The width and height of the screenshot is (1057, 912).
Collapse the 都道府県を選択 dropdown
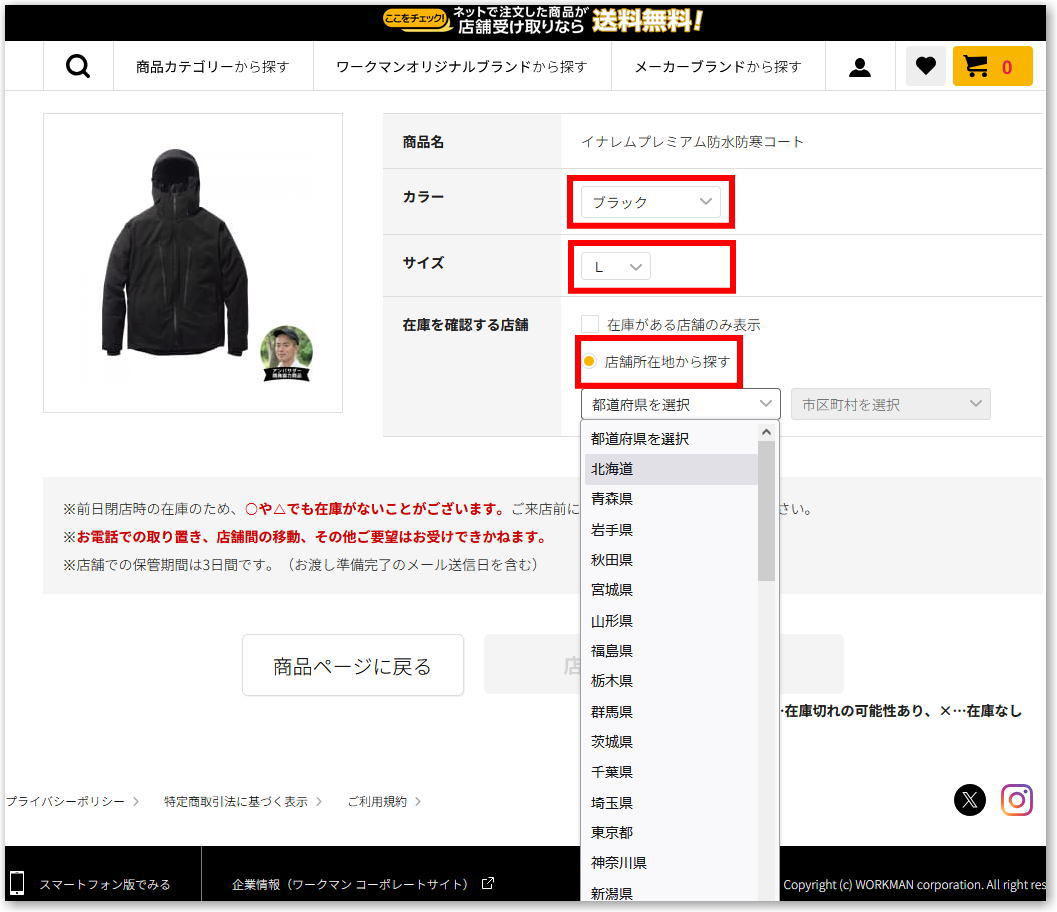pos(680,404)
